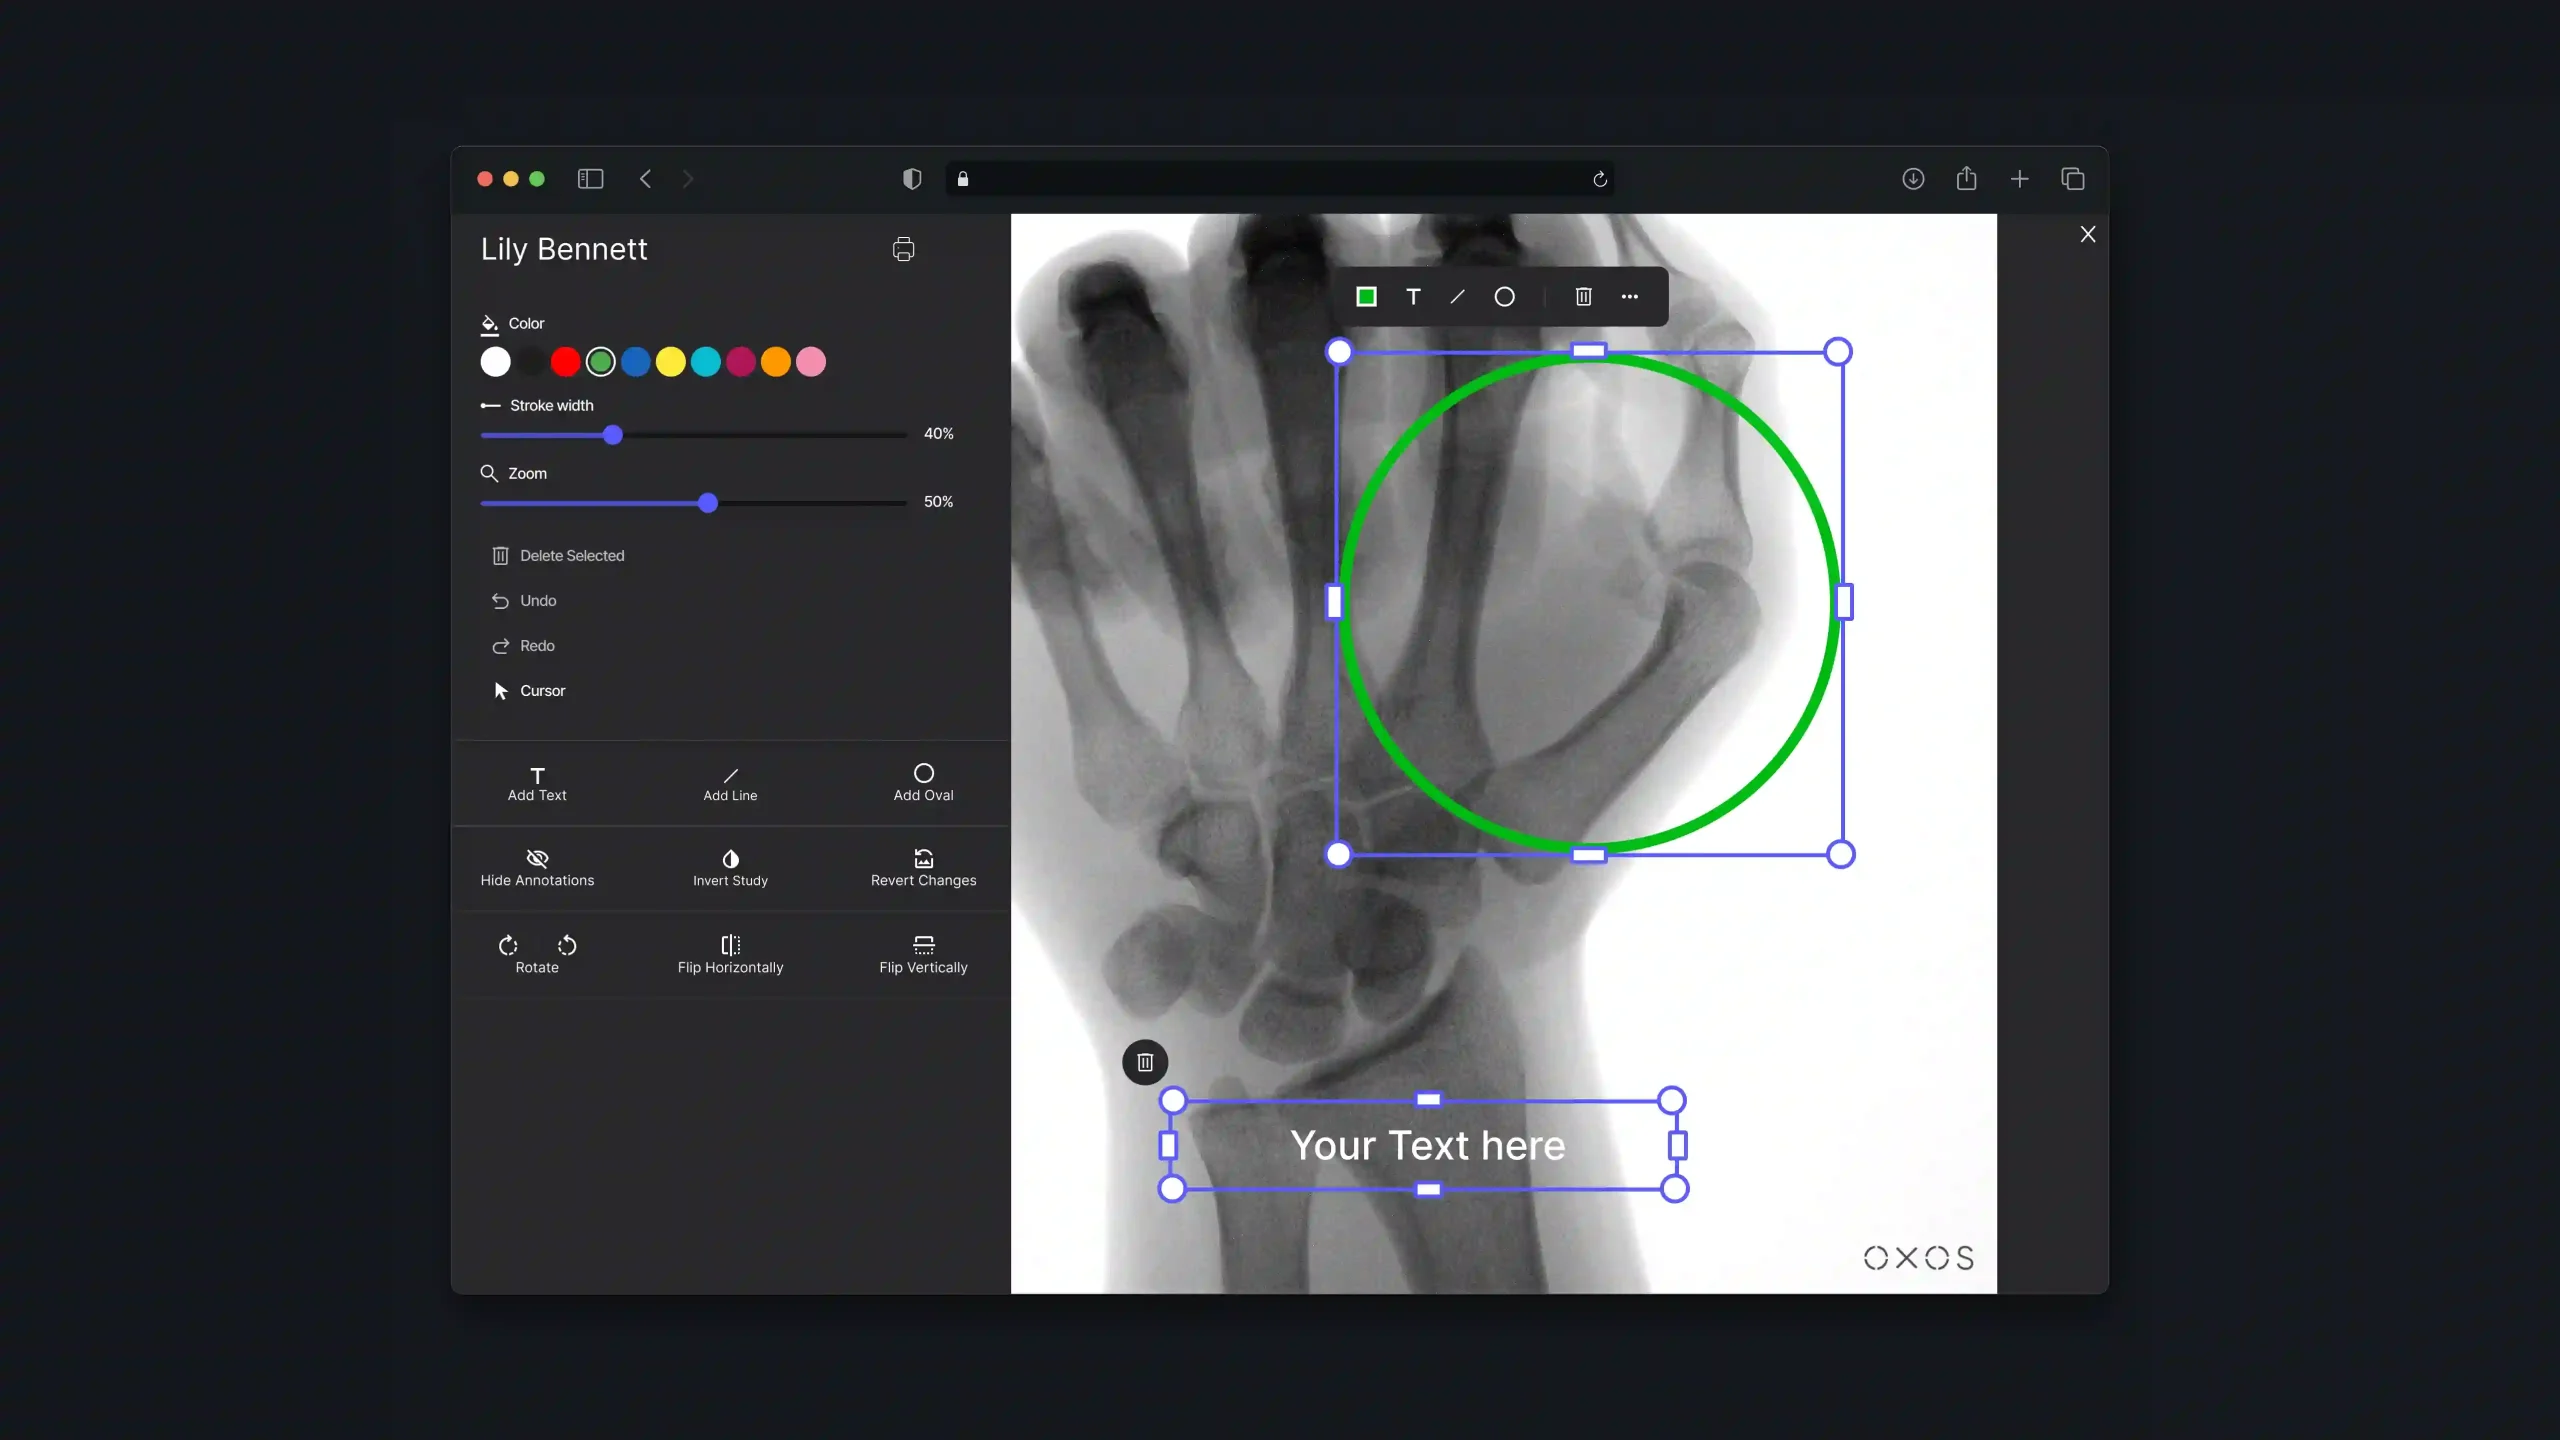Viewport: 2560px width, 1440px height.
Task: Pick the black color swatch
Action: (x=530, y=362)
